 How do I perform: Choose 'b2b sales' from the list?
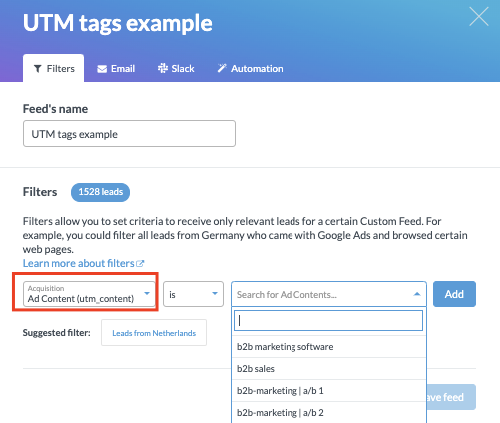pyautogui.click(x=329, y=369)
